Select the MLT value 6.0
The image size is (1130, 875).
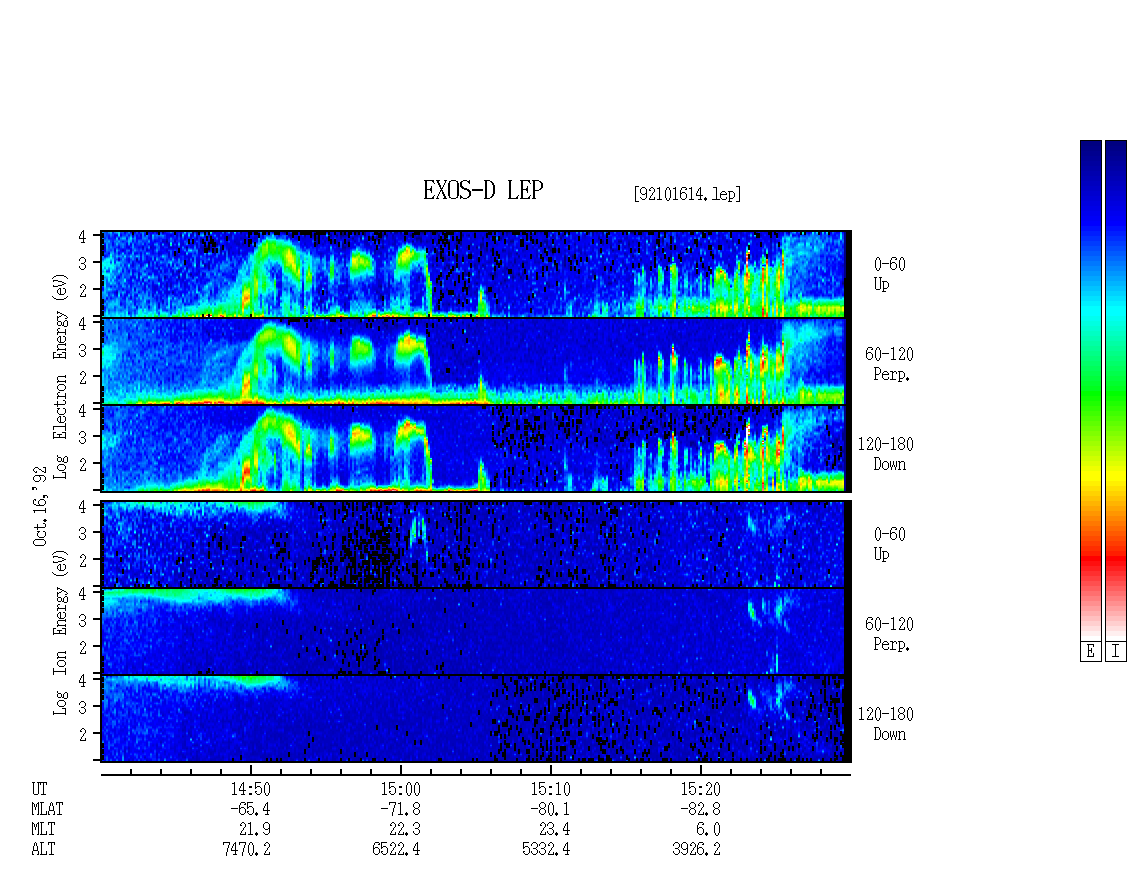(x=708, y=830)
